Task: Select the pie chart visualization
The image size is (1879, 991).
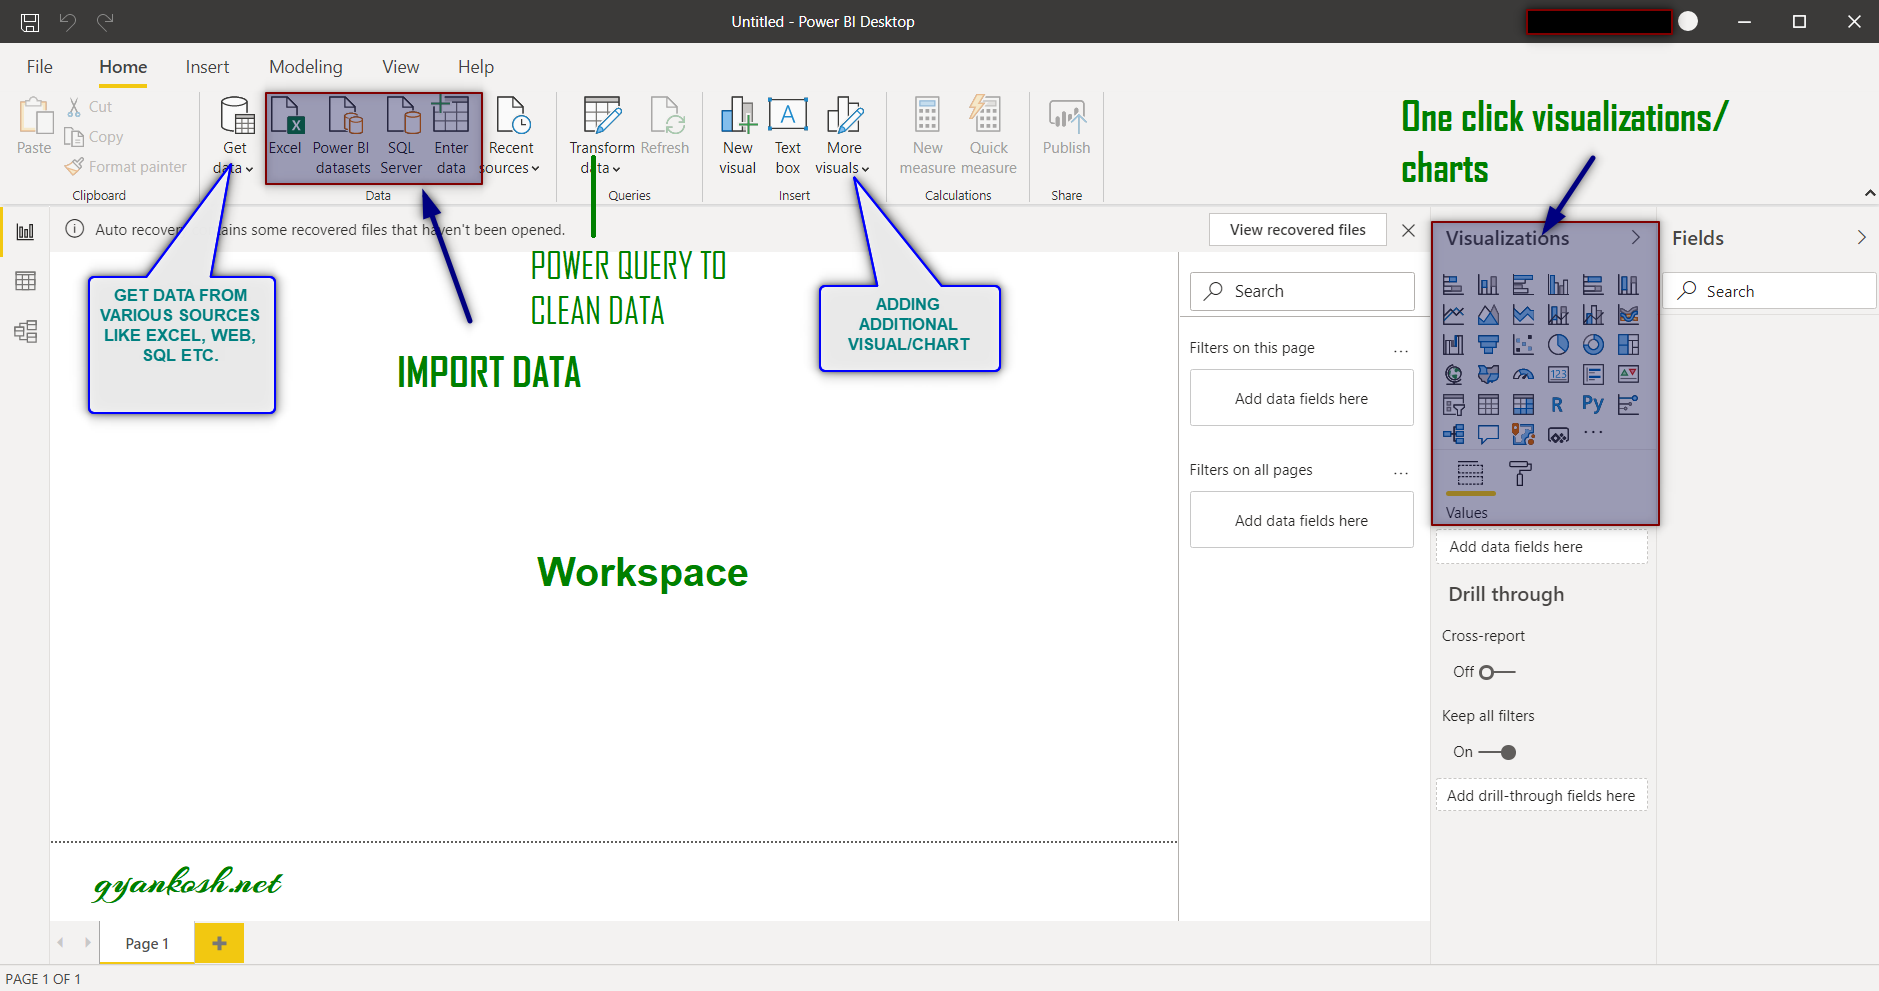Action: coord(1558,345)
